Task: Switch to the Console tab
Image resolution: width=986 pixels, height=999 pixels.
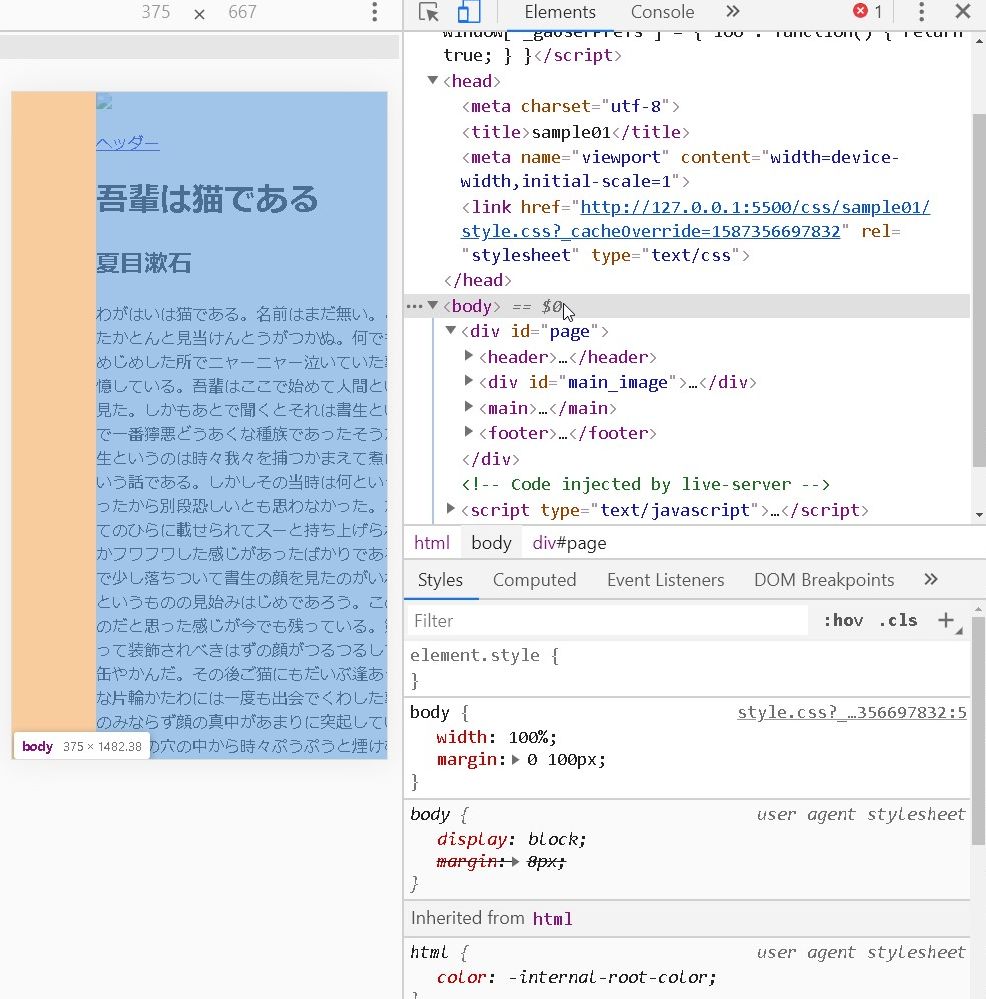Action: click(x=662, y=12)
